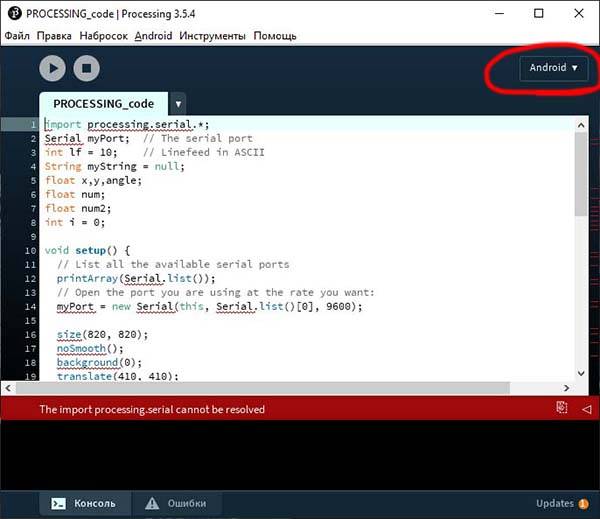Click 'int lf = 10;' code line
600x519 pixels.
coord(81,152)
